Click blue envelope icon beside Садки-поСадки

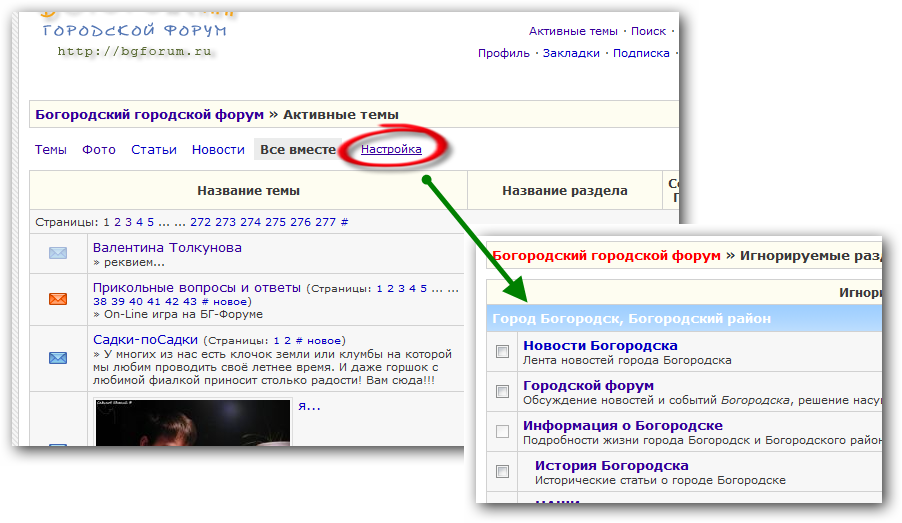point(58,357)
